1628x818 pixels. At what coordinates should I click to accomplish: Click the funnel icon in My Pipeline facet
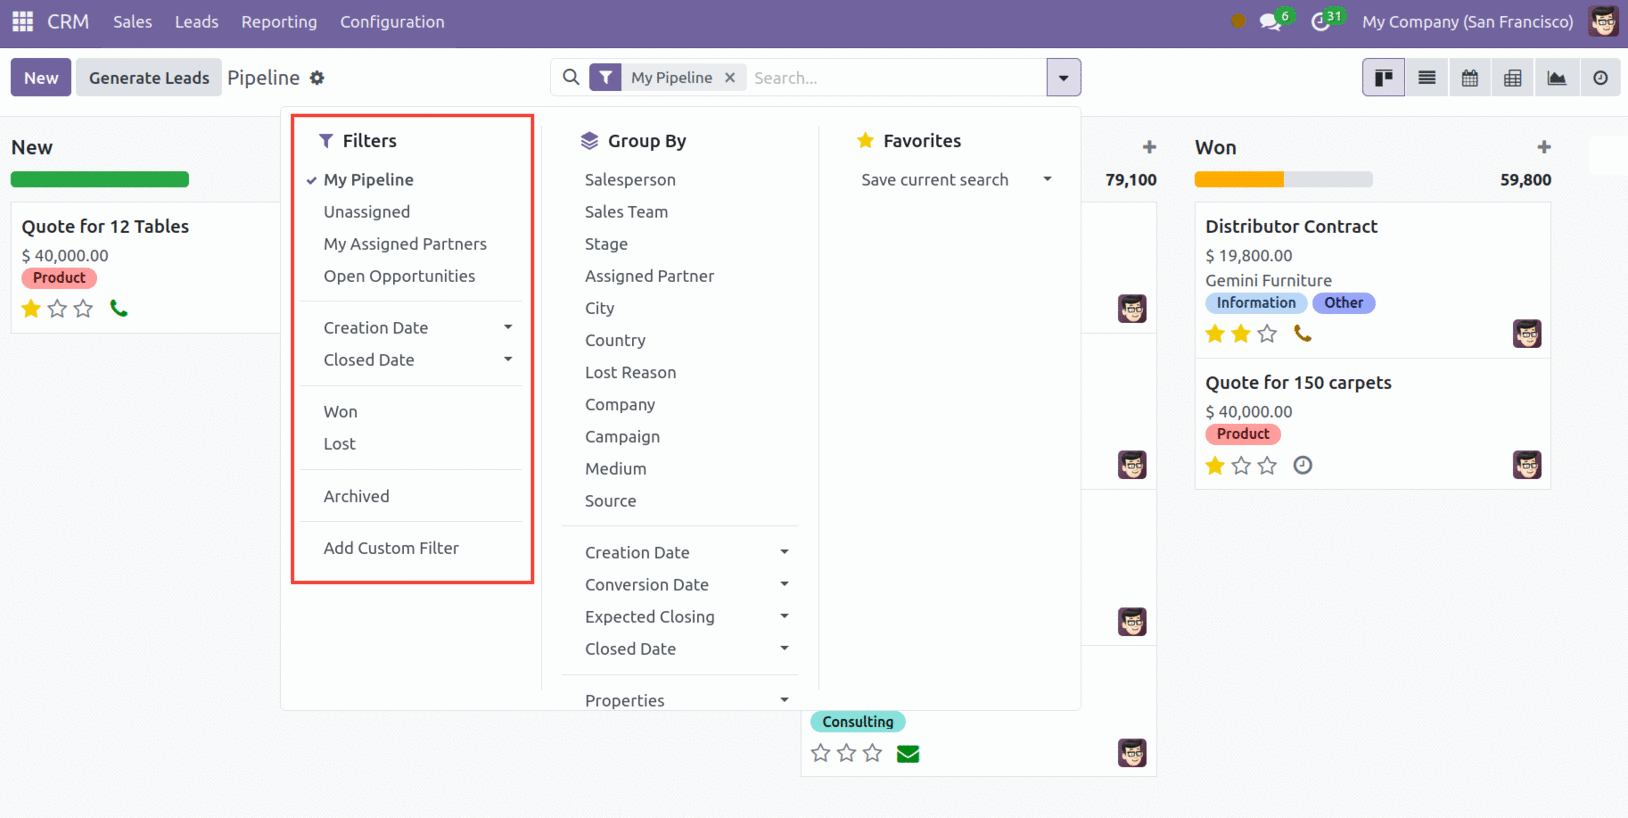point(606,77)
